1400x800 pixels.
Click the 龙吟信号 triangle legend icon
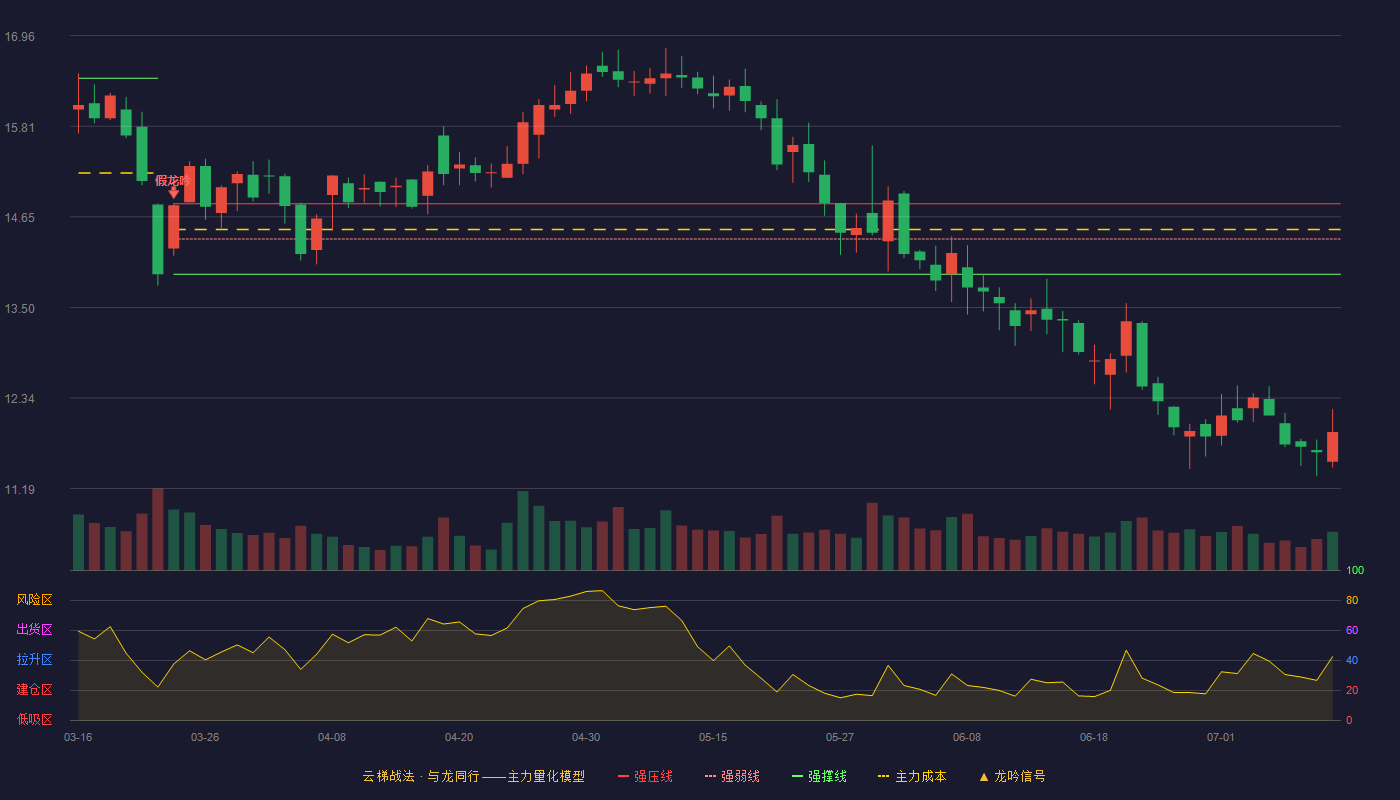pyautogui.click(x=984, y=776)
